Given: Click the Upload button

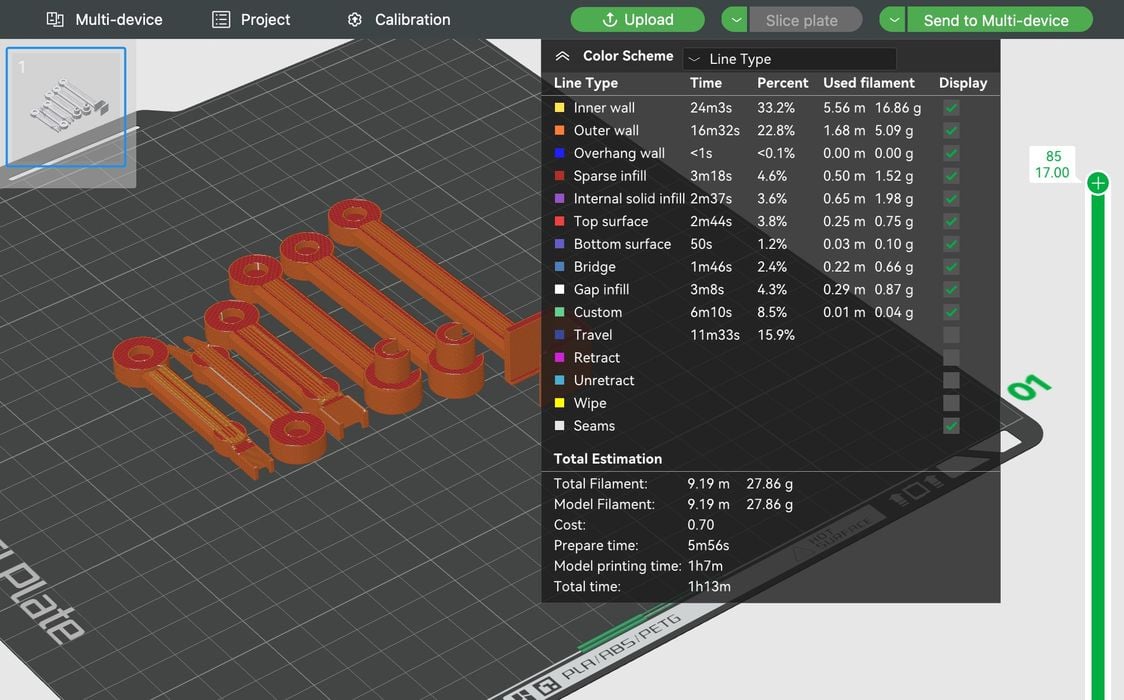Looking at the screenshot, I should pyautogui.click(x=637, y=20).
